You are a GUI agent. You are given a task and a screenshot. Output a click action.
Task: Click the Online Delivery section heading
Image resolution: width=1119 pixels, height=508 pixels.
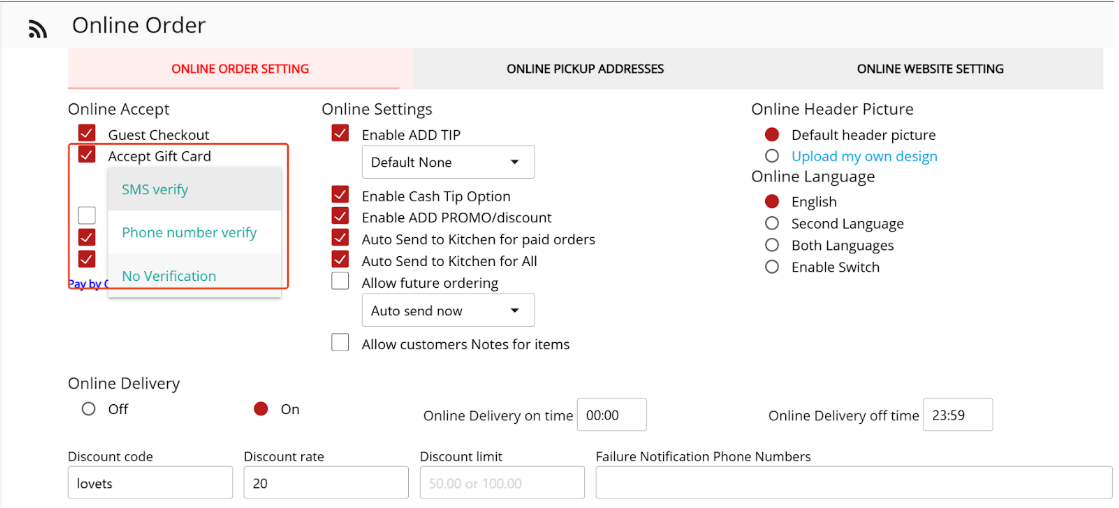pyautogui.click(x=124, y=383)
